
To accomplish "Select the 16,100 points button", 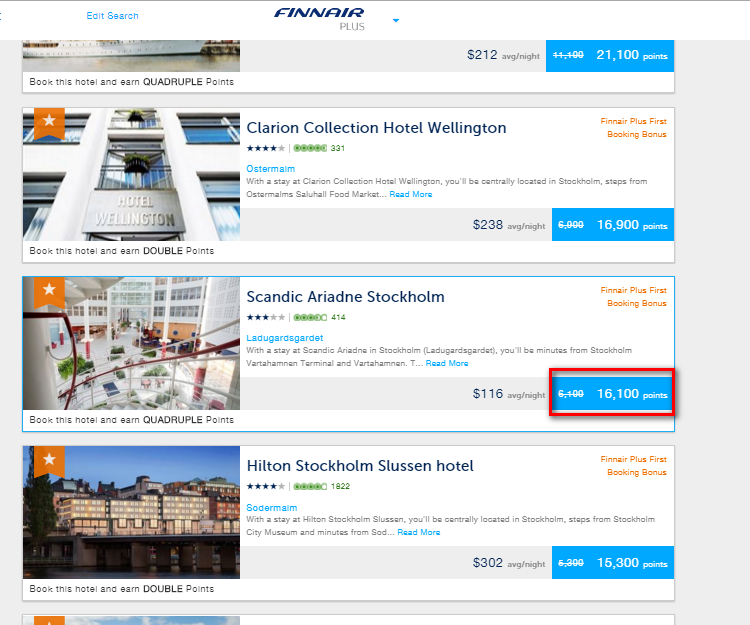I will (613, 394).
